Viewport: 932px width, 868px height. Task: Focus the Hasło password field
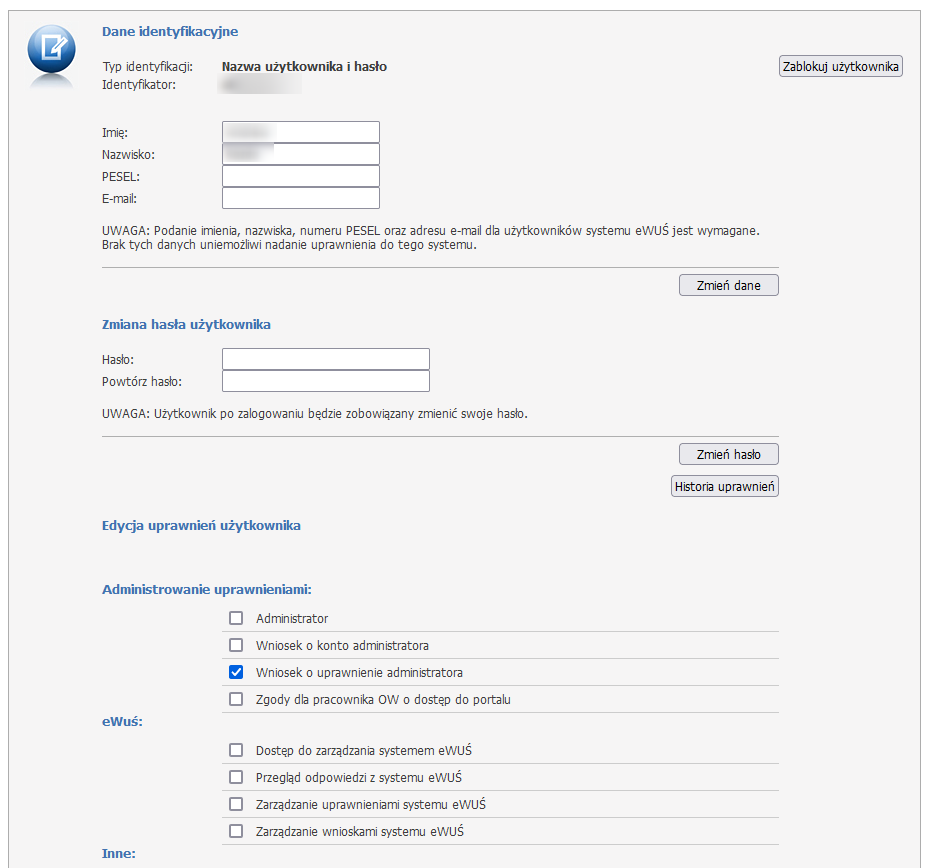pyautogui.click(x=326, y=359)
